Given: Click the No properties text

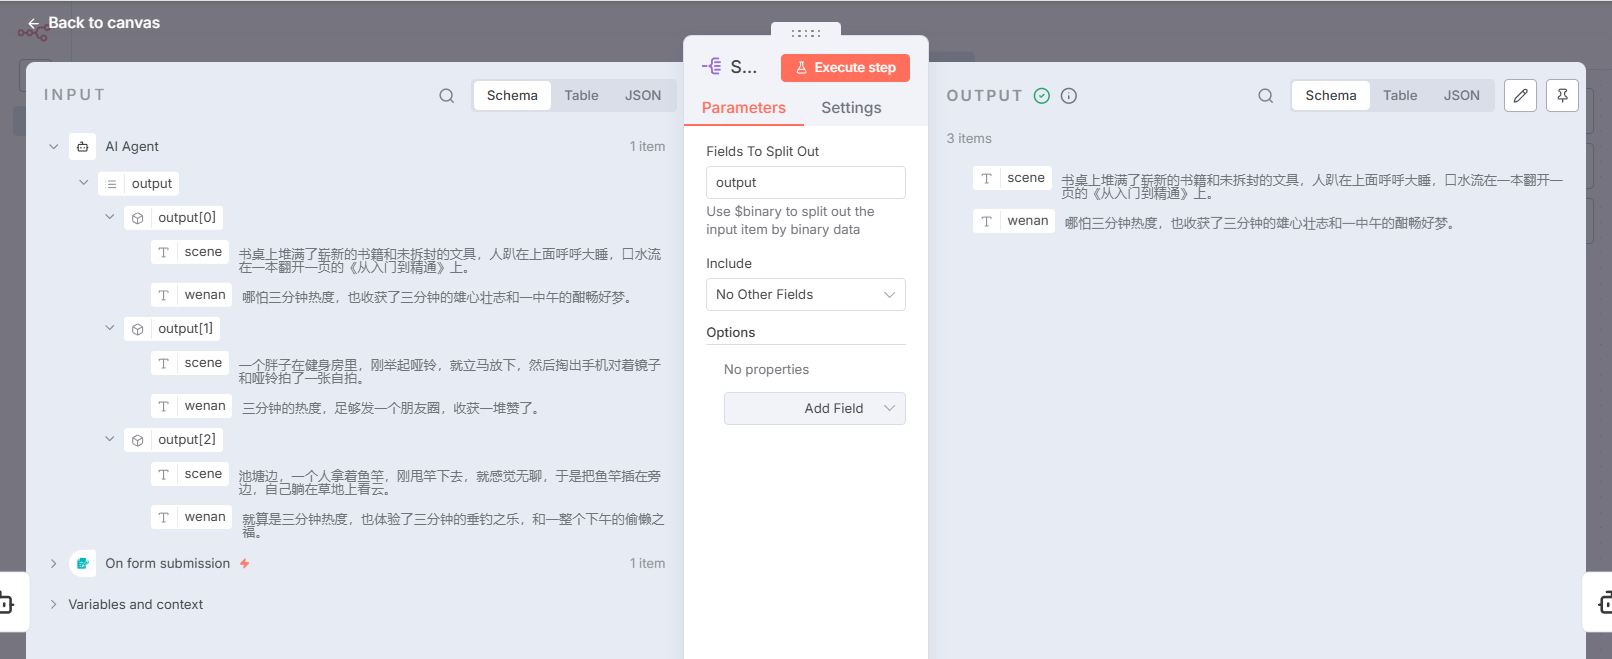Looking at the screenshot, I should coord(766,370).
